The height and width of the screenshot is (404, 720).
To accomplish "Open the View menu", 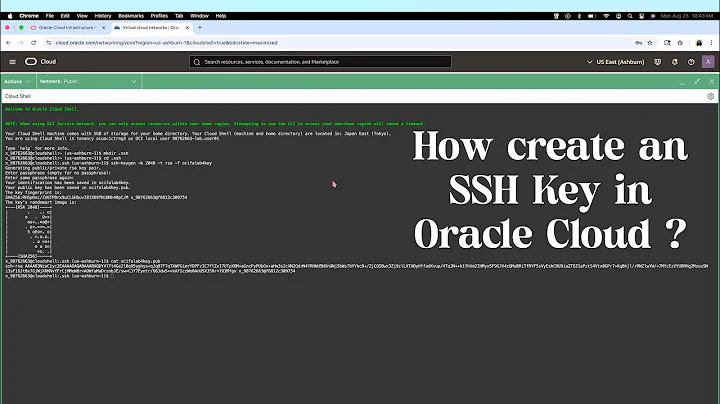I will click(82, 16).
